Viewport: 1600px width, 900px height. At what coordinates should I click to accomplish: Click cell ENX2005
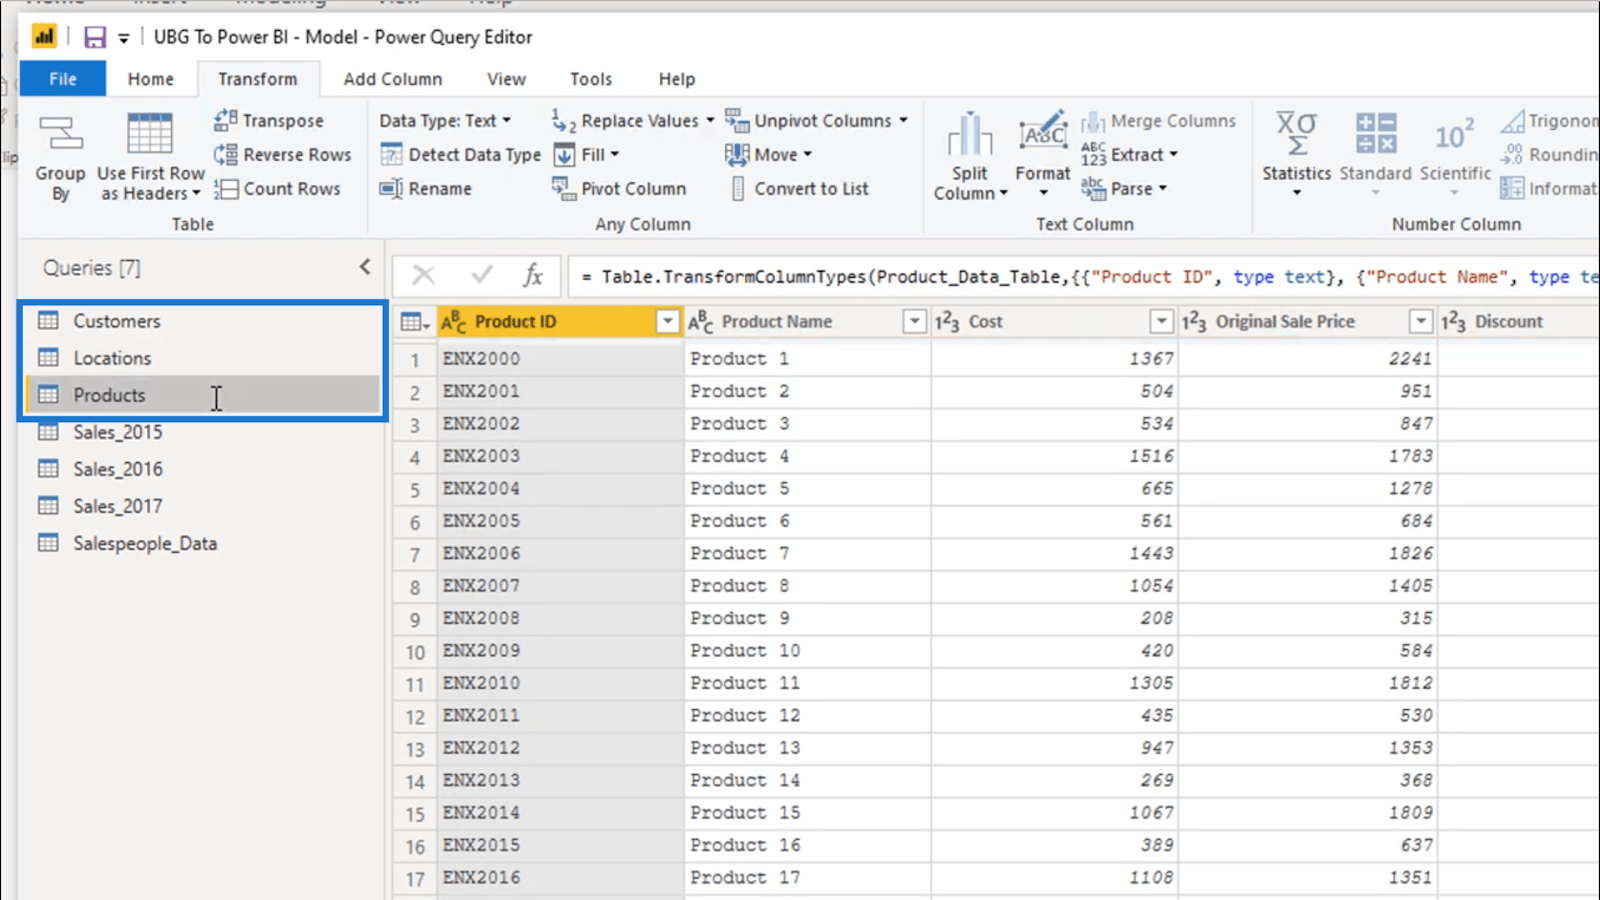tap(559, 521)
